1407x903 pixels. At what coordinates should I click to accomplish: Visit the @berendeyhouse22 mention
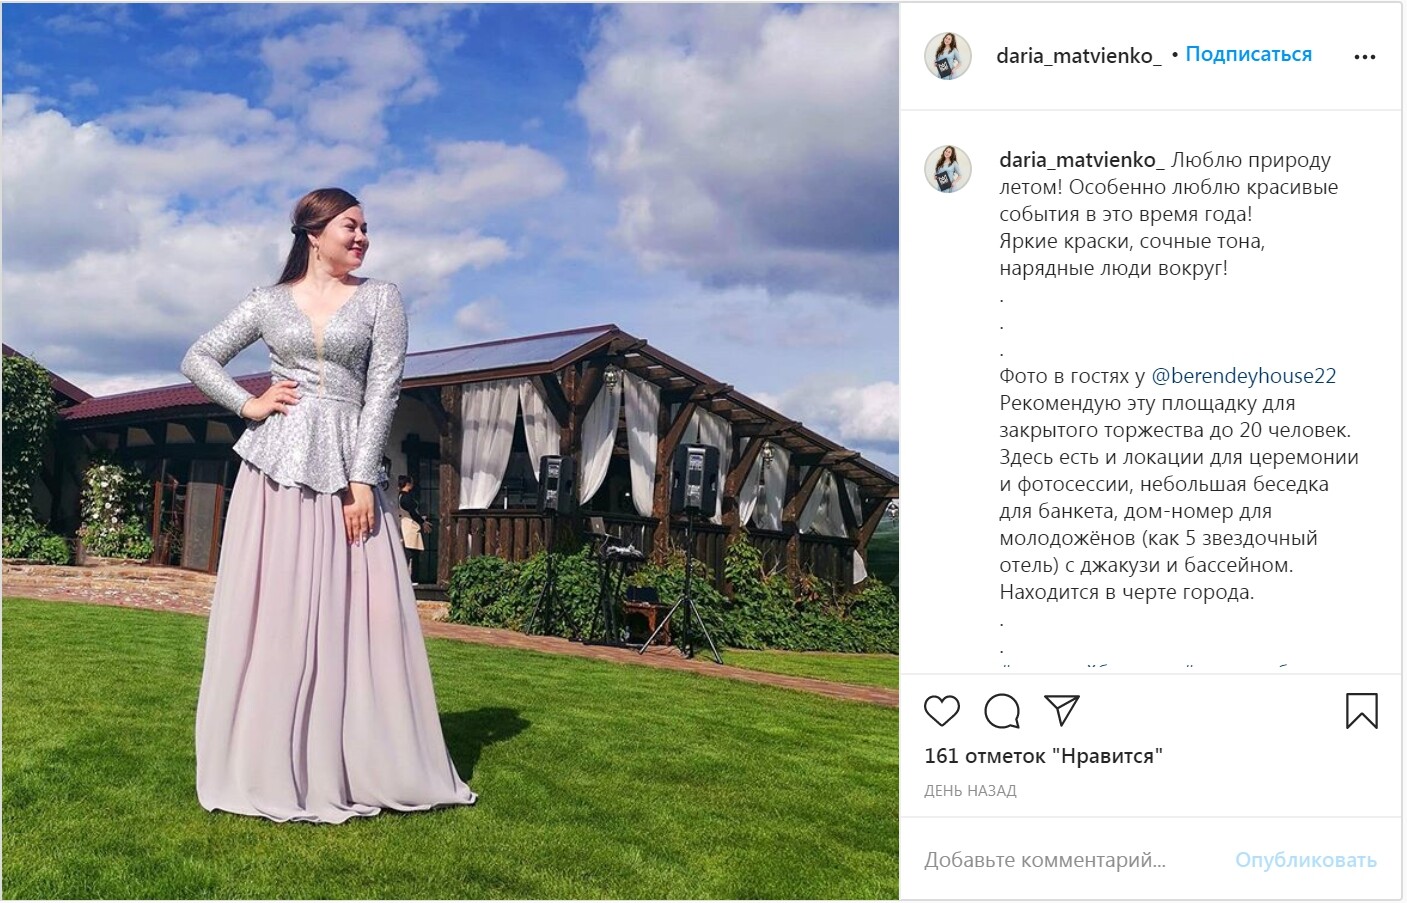[x=1244, y=376]
